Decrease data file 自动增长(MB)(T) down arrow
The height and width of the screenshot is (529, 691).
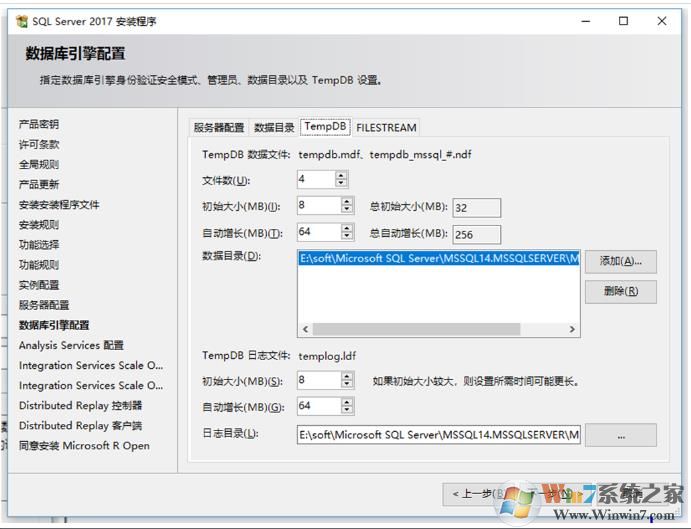tap(347, 236)
